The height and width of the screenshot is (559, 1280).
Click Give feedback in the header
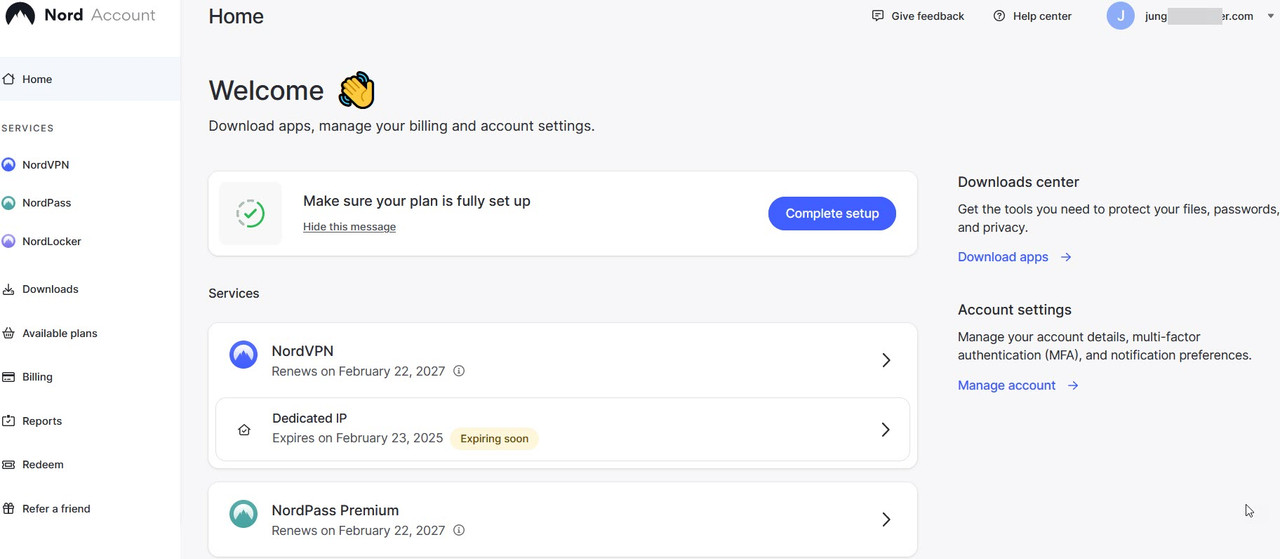coord(918,16)
